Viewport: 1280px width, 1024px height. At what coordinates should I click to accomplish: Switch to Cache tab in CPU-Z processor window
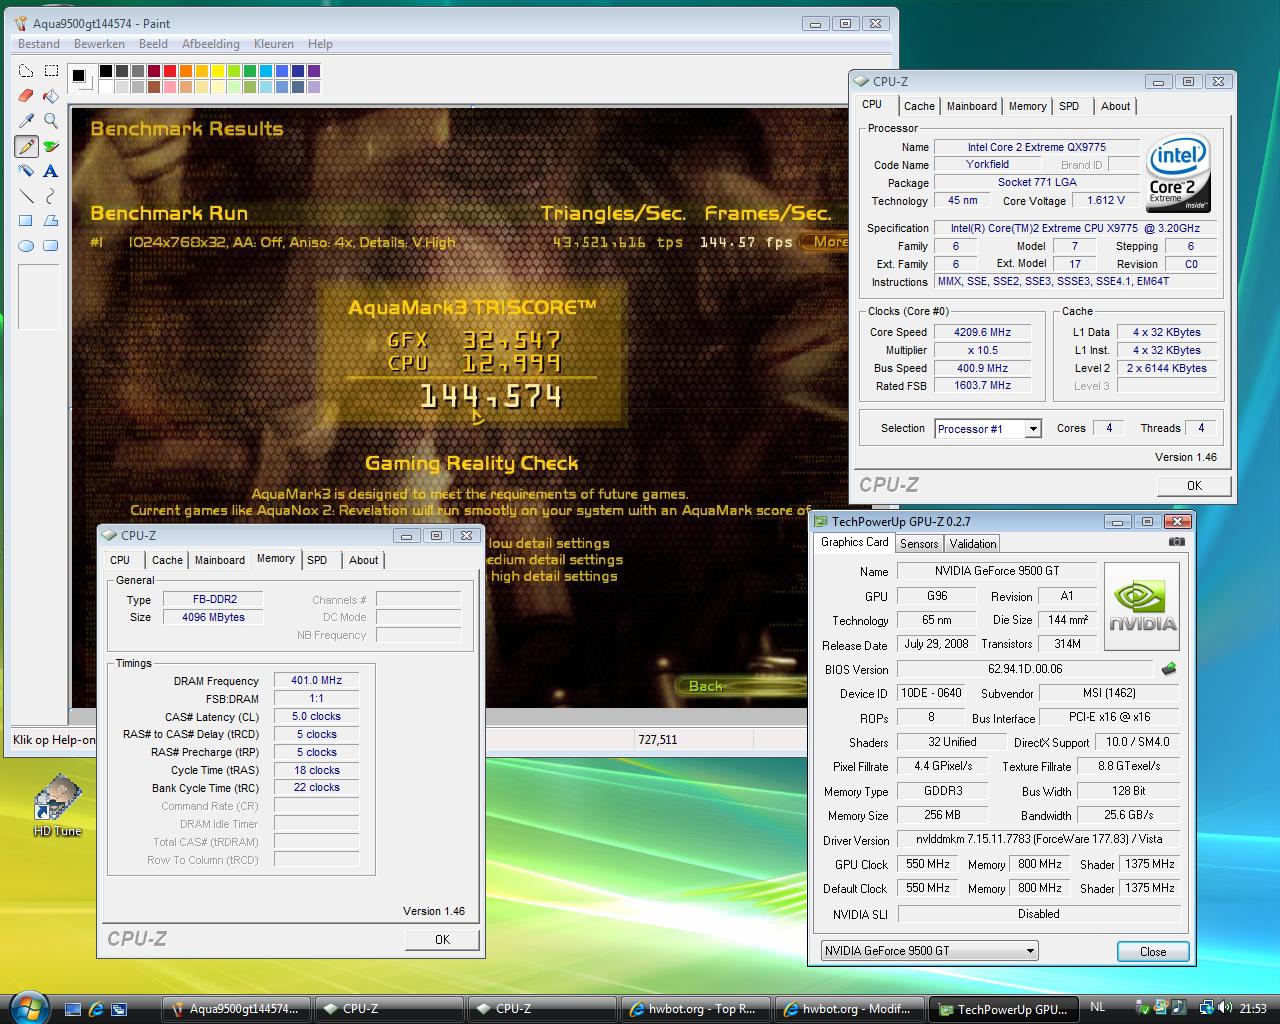click(x=919, y=106)
